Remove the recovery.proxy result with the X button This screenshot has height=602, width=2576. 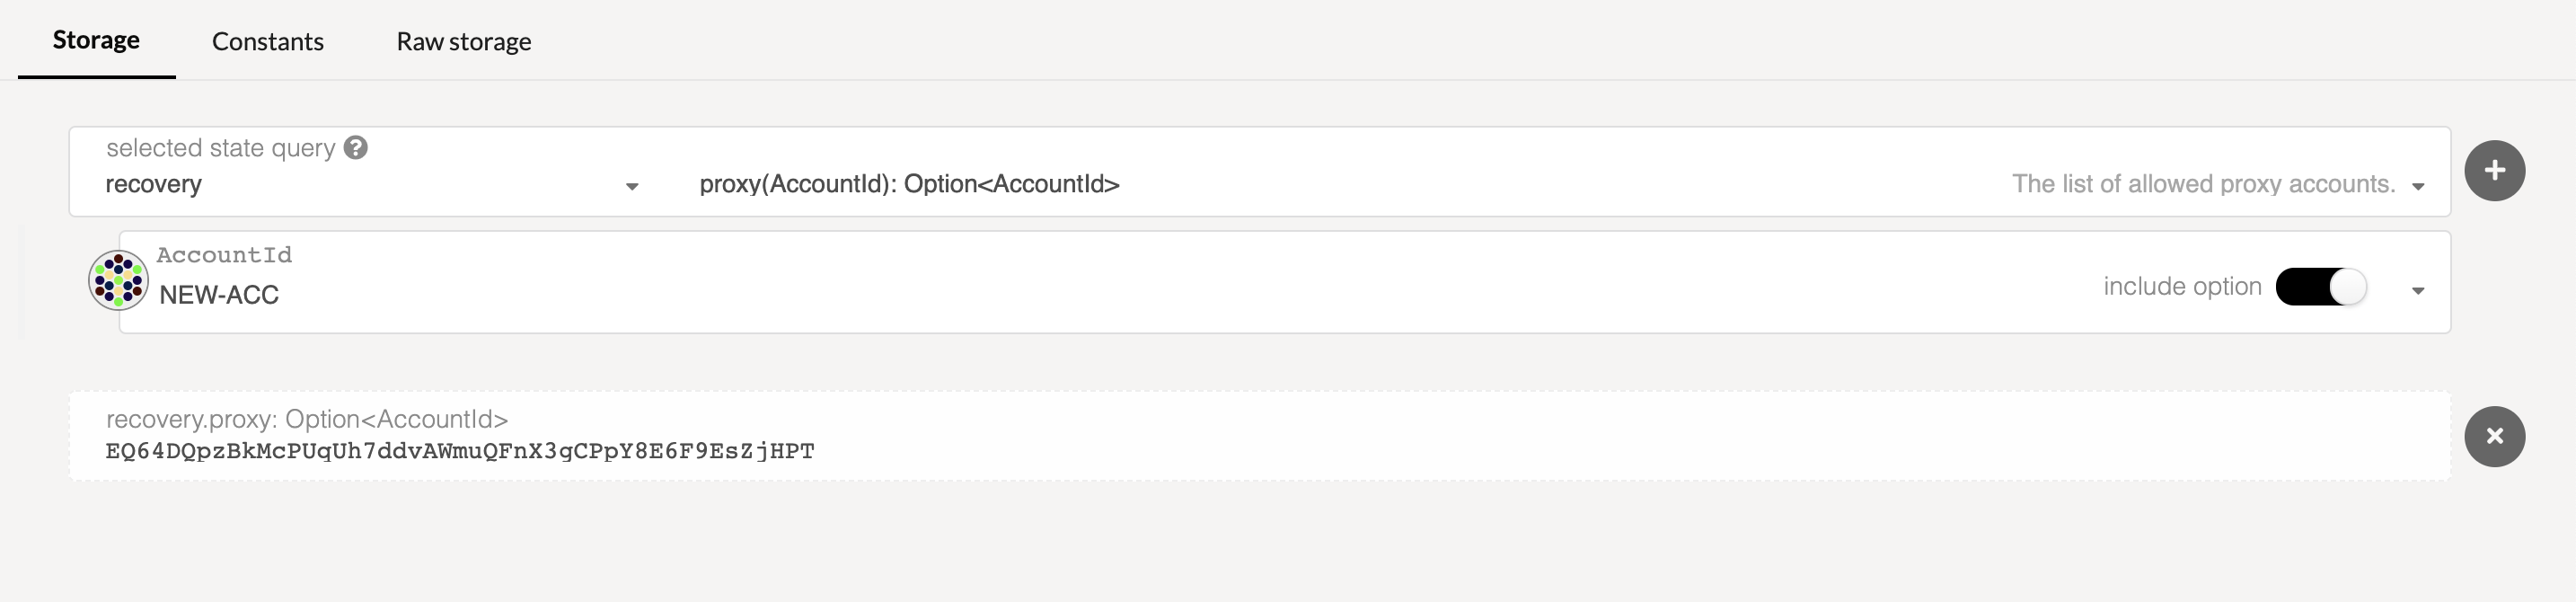pos(2494,436)
